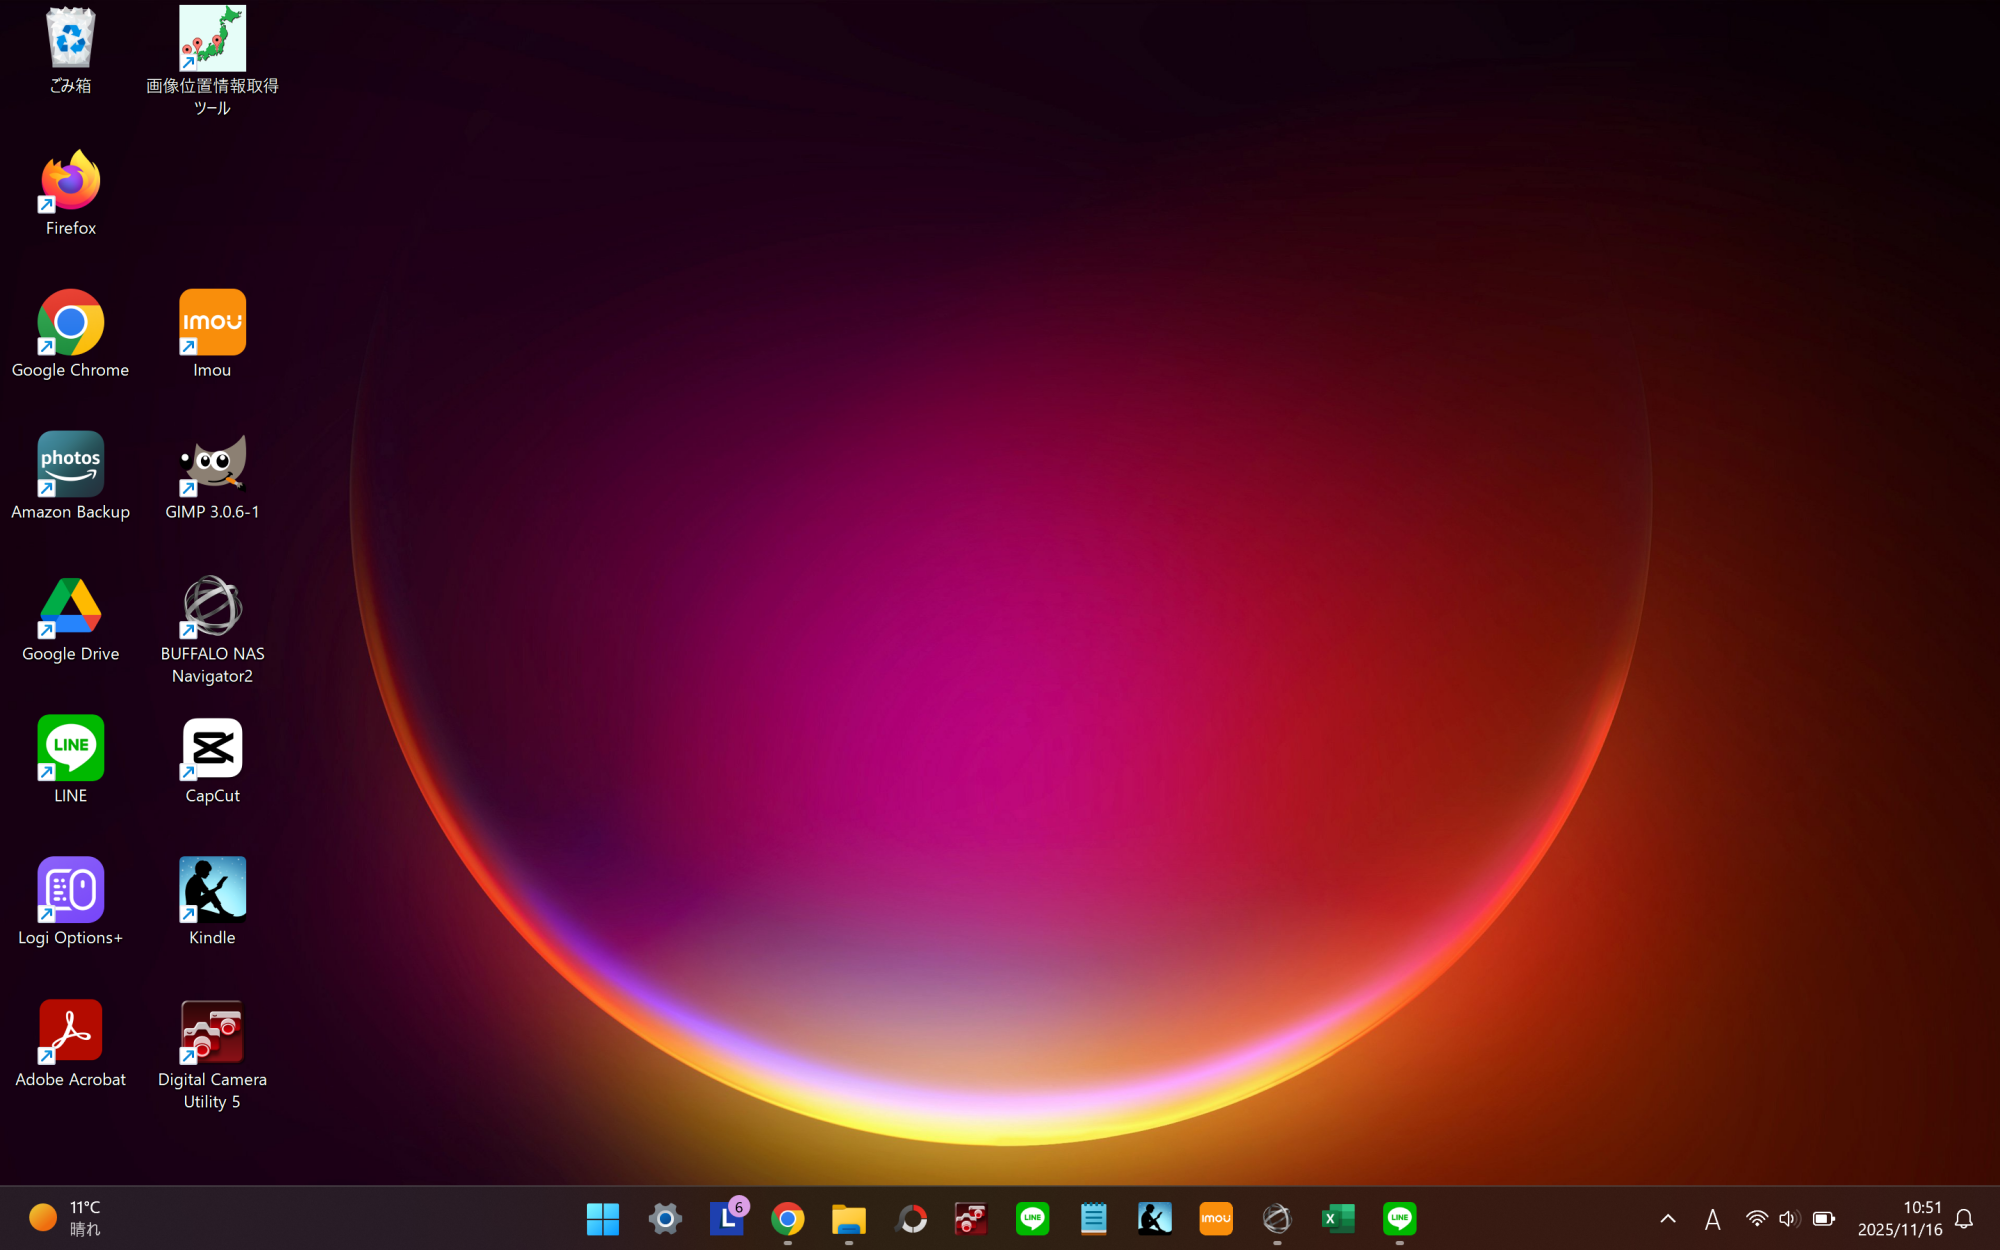Click the BUFFALO NAS Navigator2 desktop icon

(212, 607)
